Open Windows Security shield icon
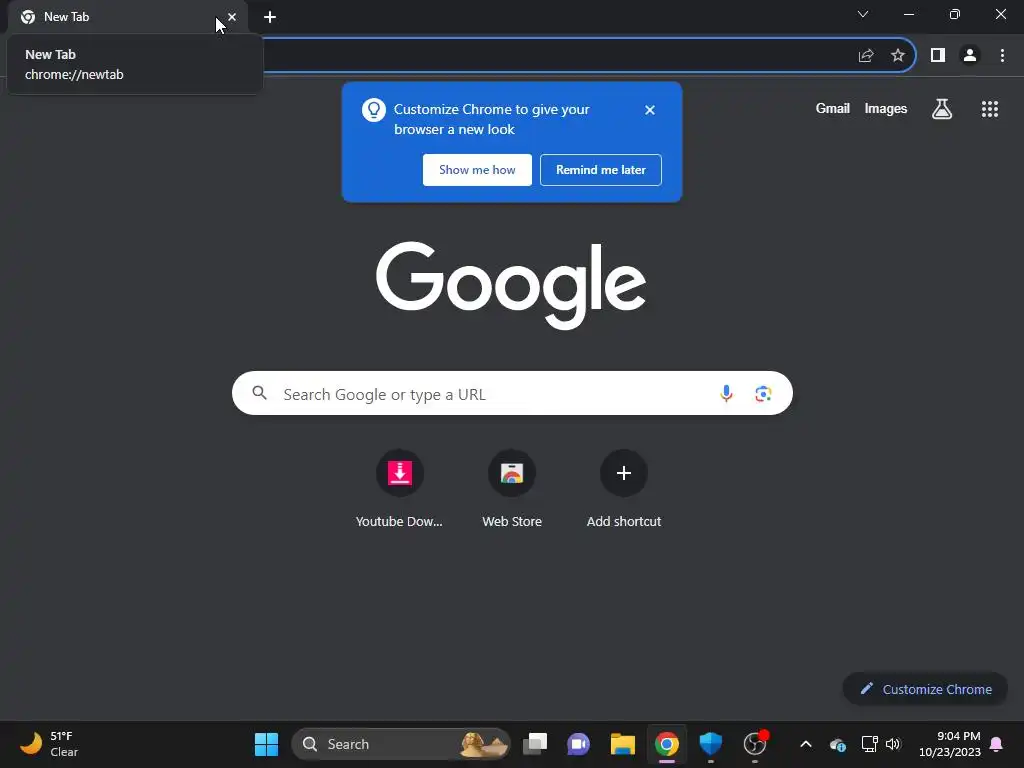 pyautogui.click(x=711, y=744)
